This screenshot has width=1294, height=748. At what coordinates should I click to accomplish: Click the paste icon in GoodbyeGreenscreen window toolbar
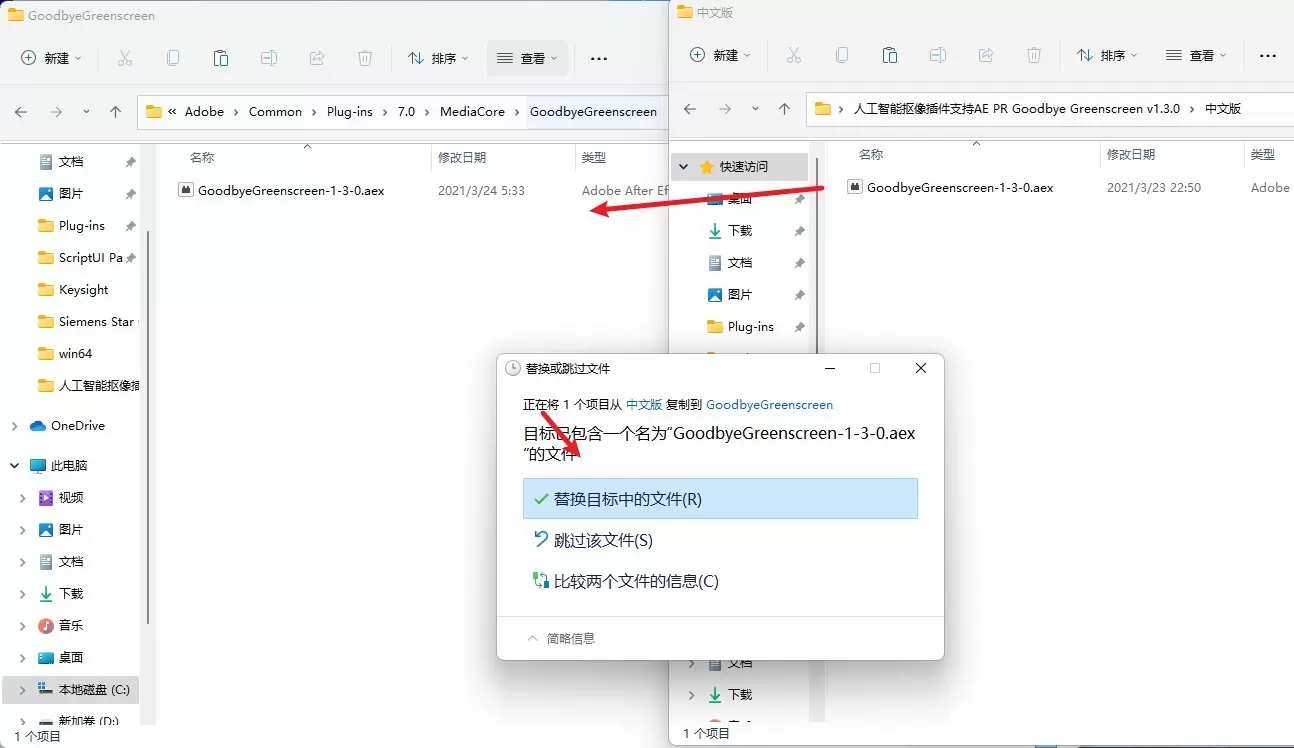click(x=221, y=59)
